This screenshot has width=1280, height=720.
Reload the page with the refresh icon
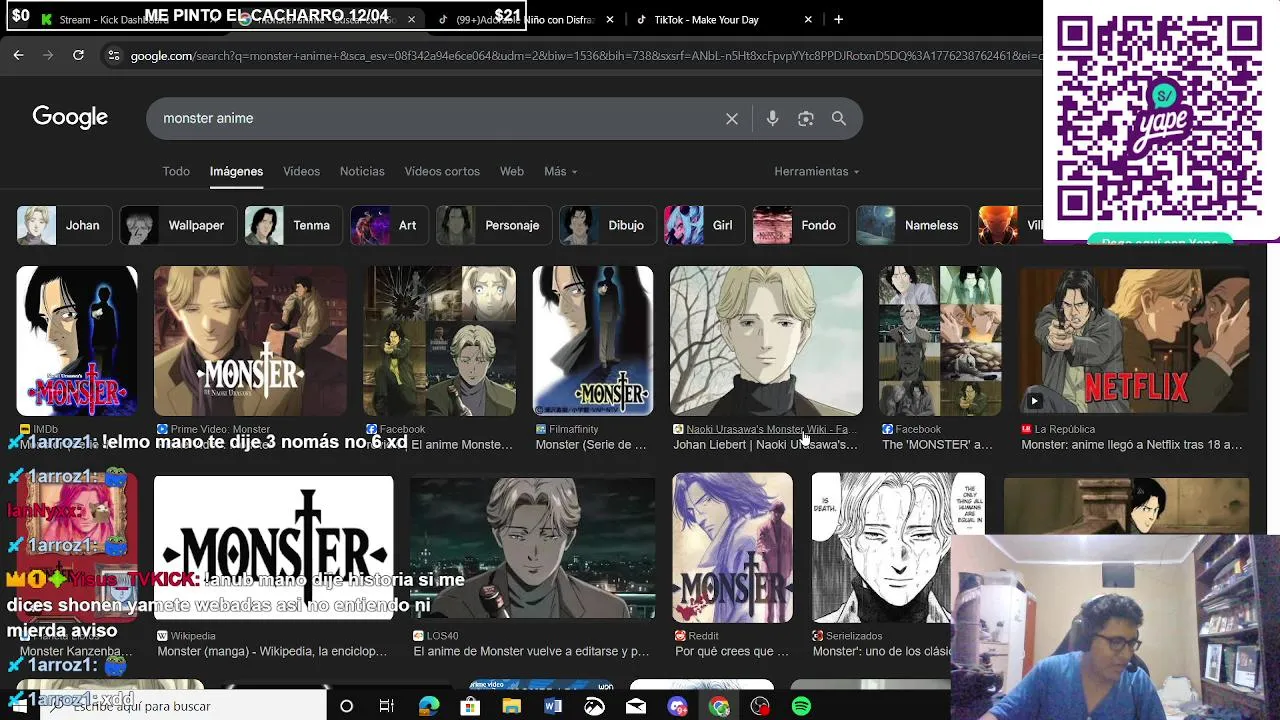[x=78, y=56]
